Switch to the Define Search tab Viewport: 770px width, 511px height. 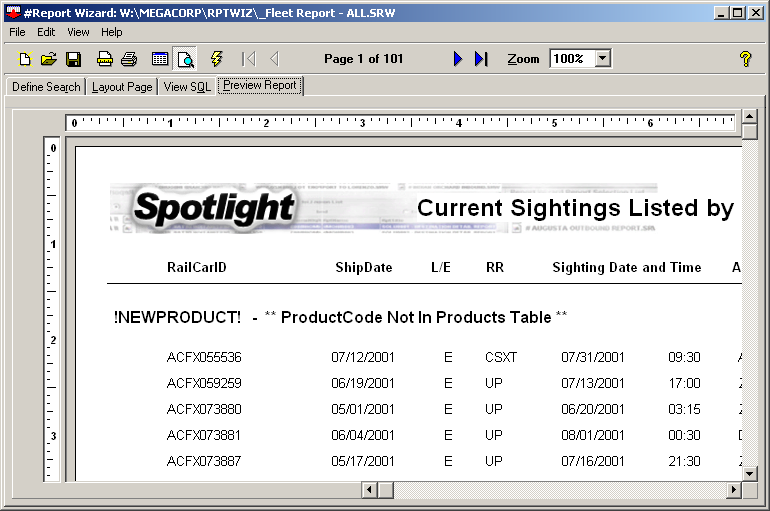click(x=45, y=87)
